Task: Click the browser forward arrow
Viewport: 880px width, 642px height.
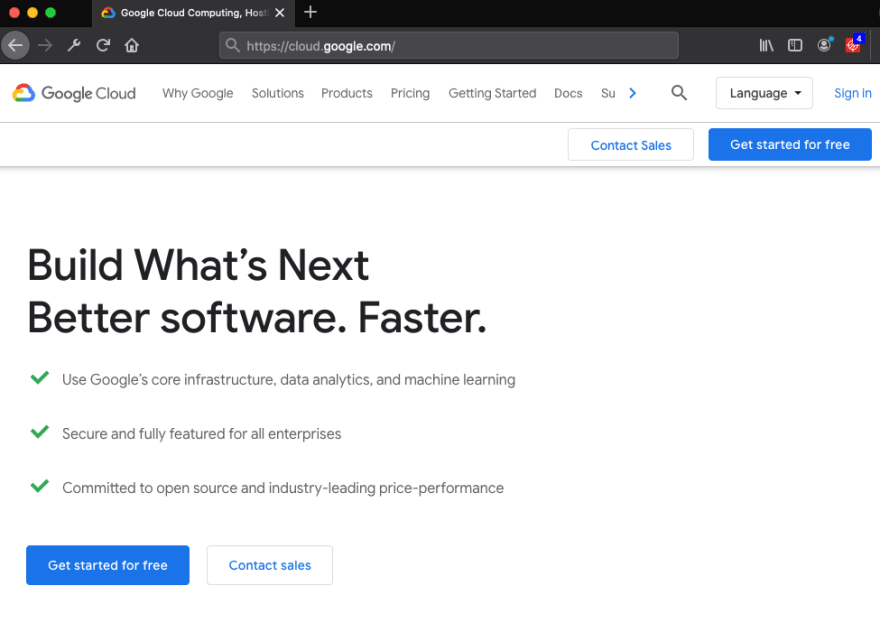Action: pos(45,45)
